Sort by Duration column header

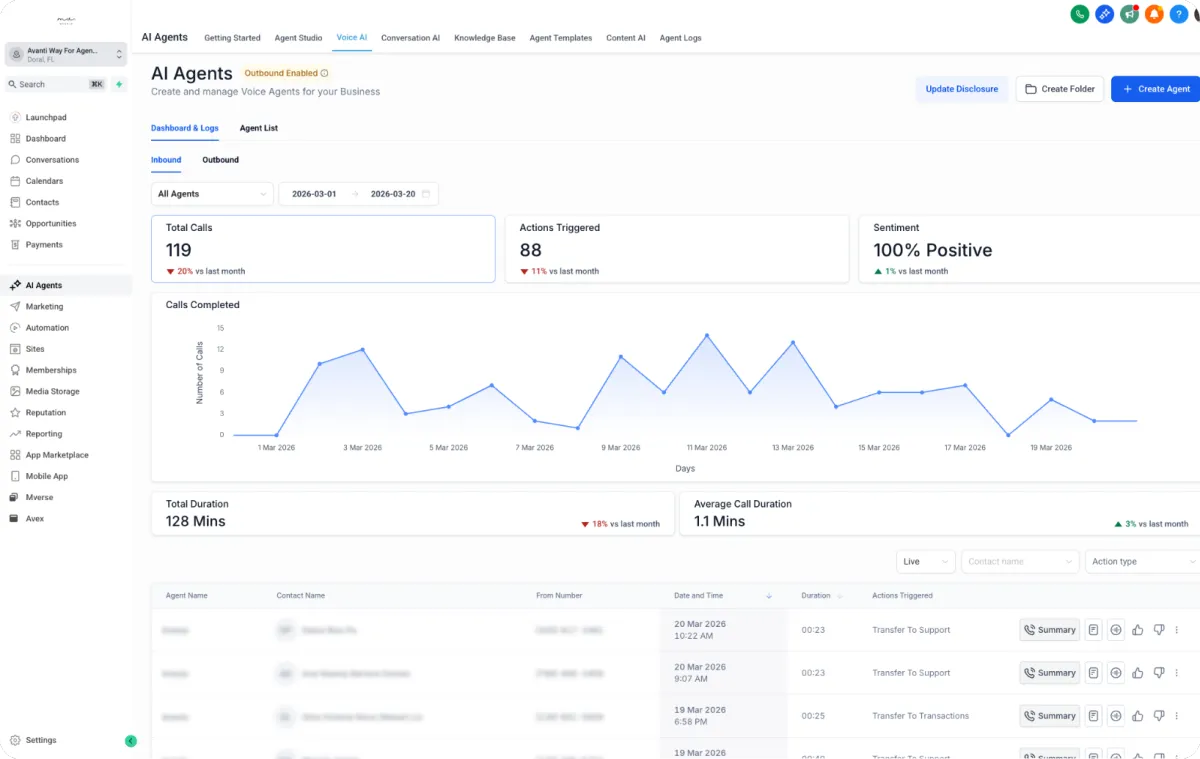pos(821,596)
